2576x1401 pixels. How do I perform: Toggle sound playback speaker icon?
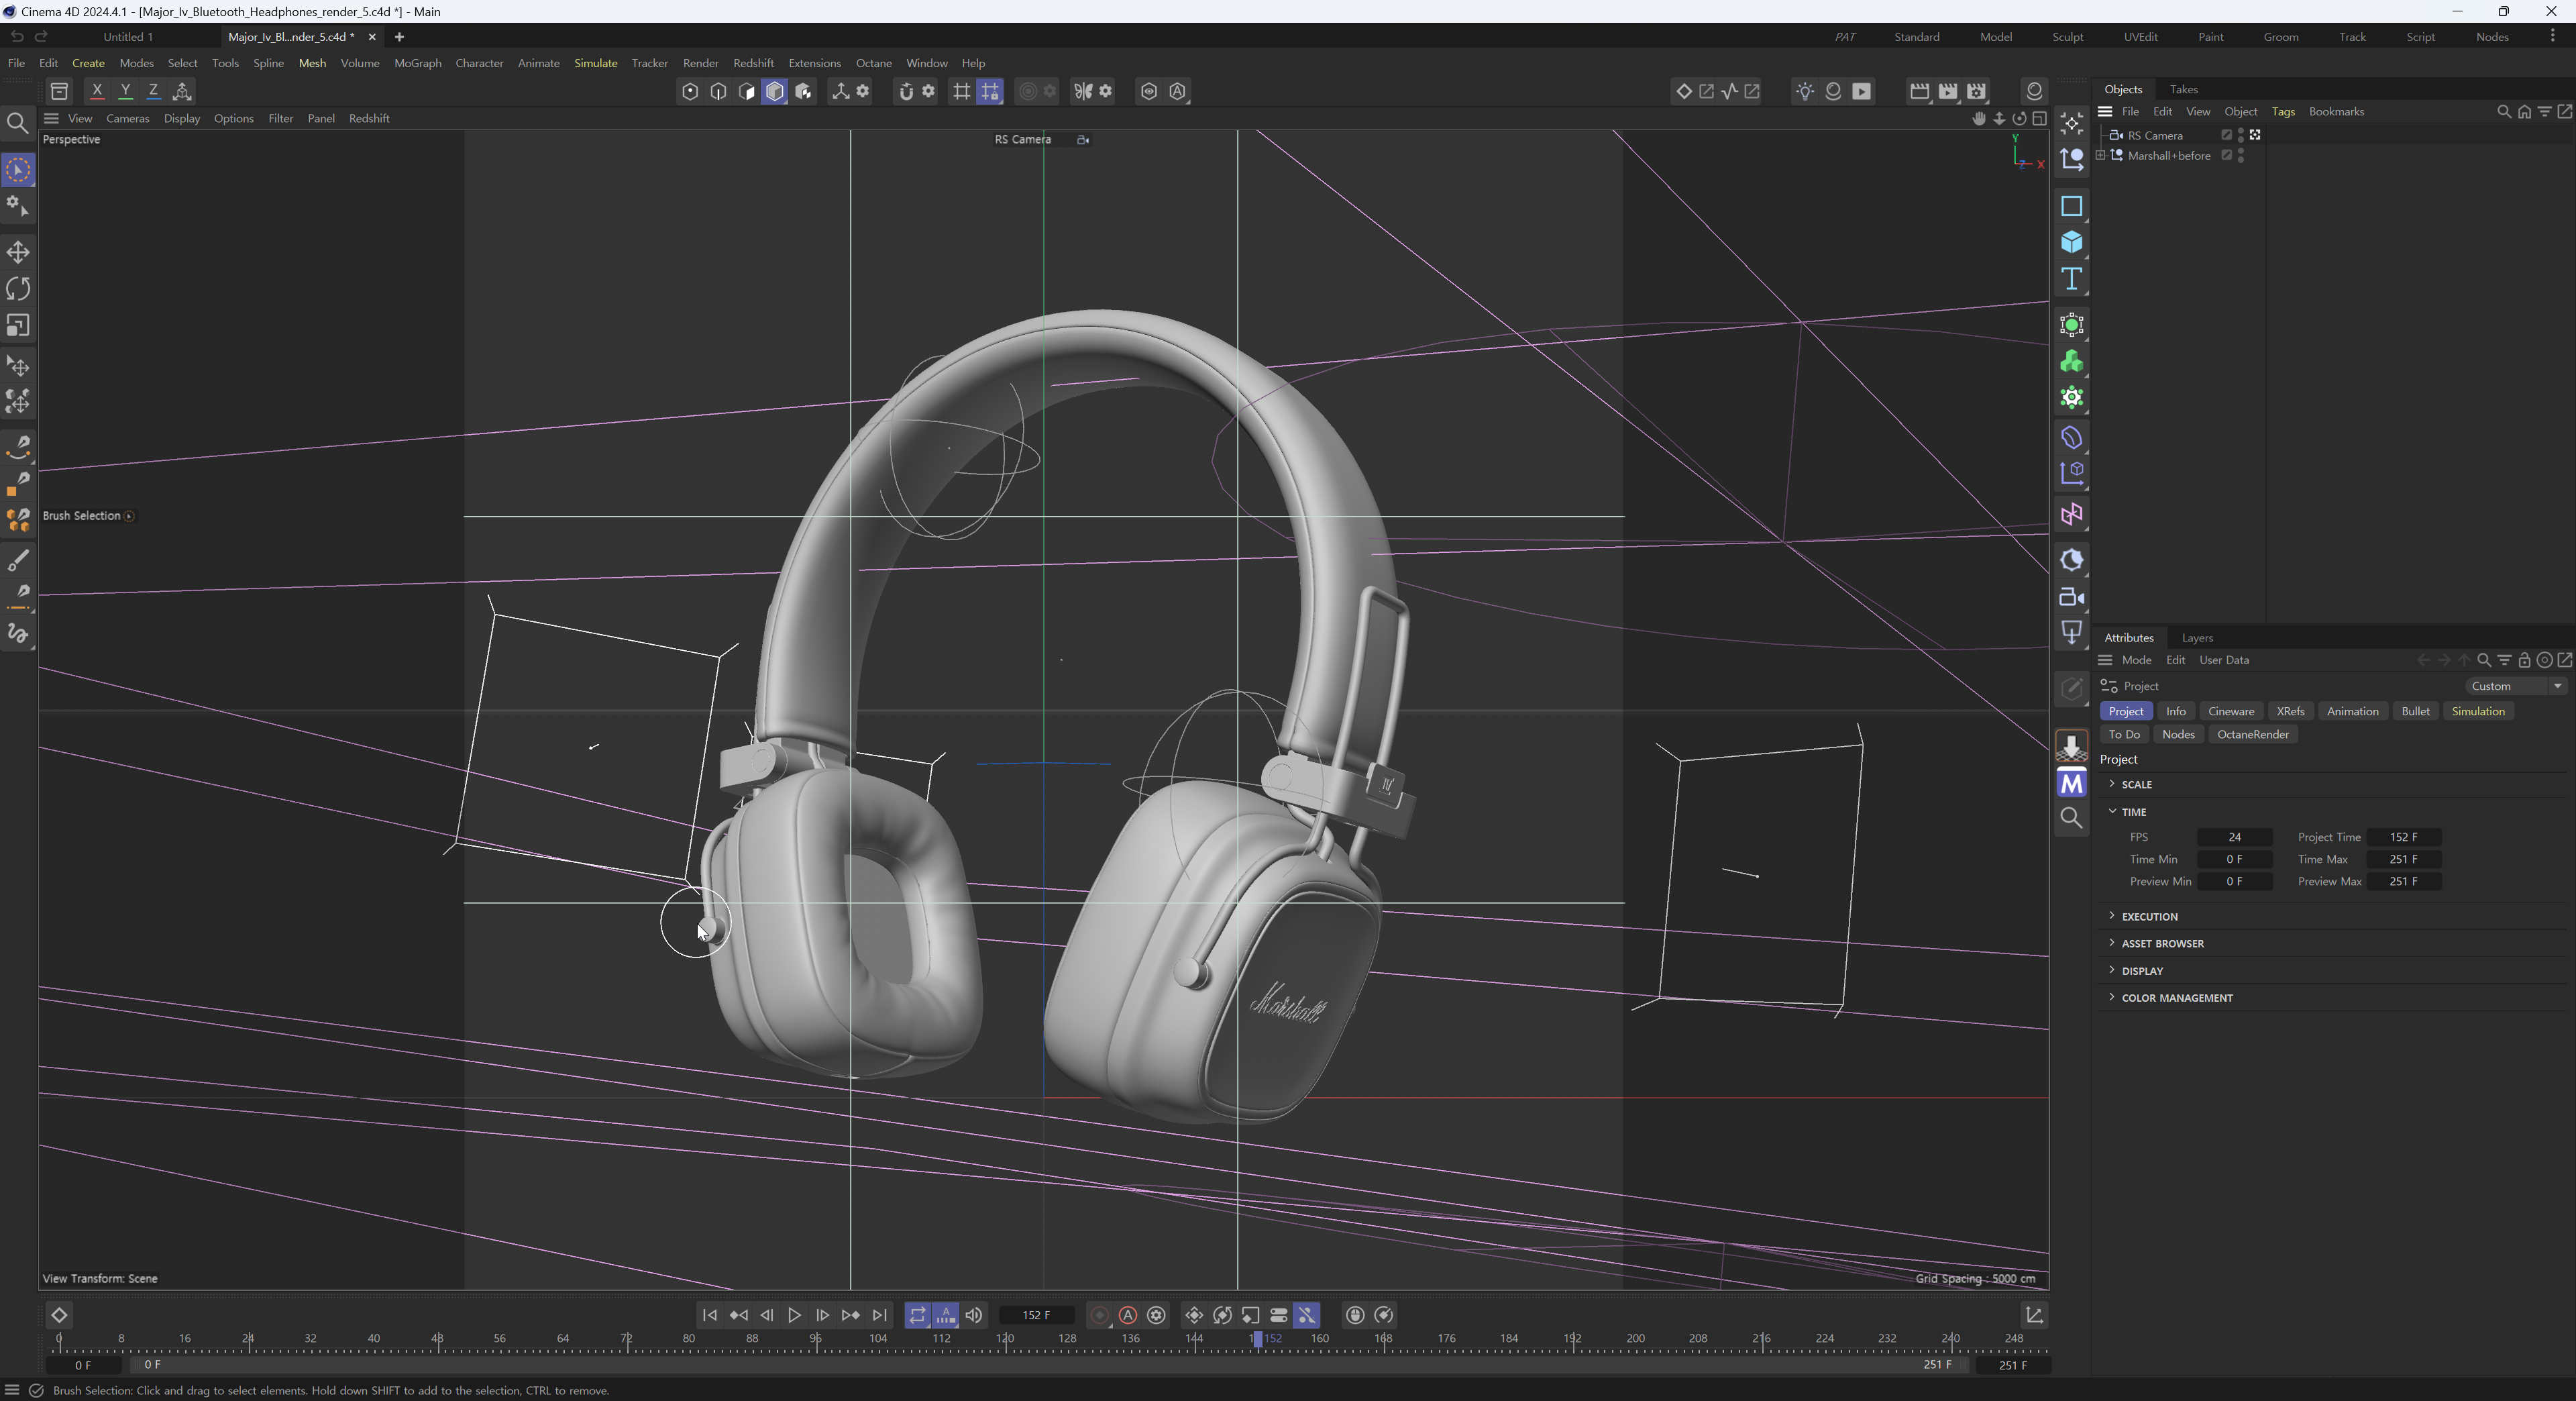tap(974, 1315)
